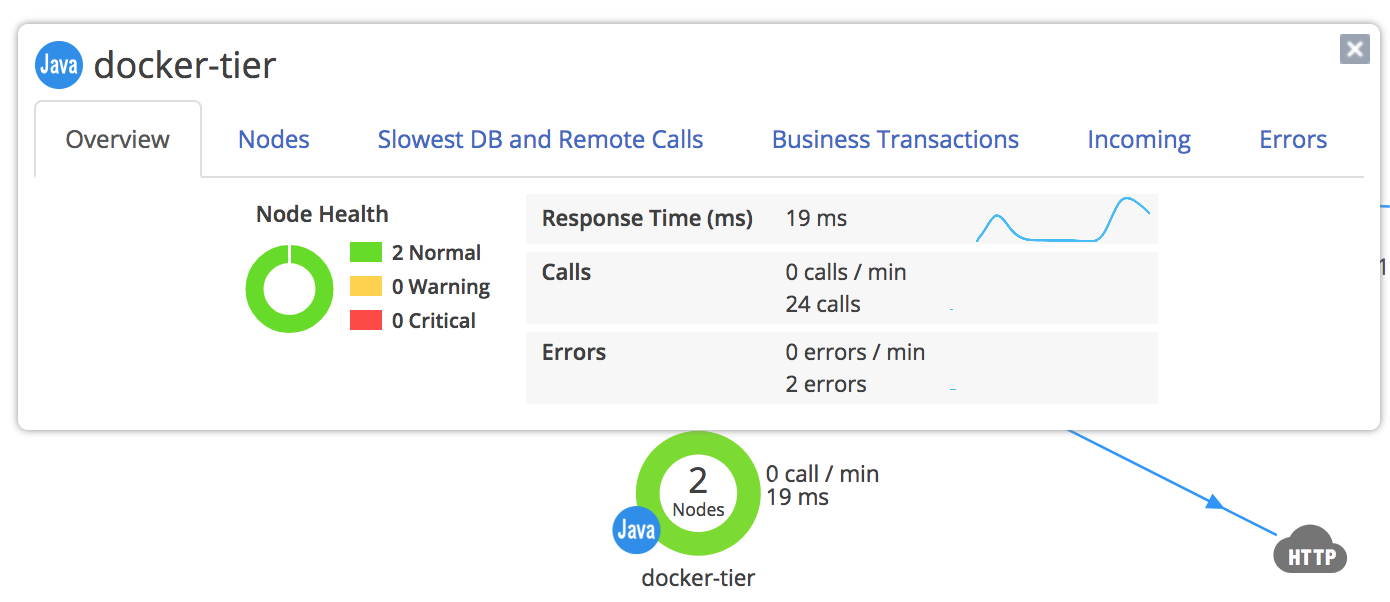Open the Overview tab

click(118, 140)
